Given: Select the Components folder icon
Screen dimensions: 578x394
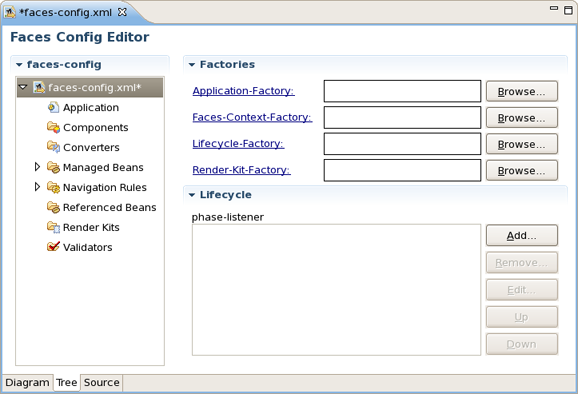Looking at the screenshot, I should (53, 128).
